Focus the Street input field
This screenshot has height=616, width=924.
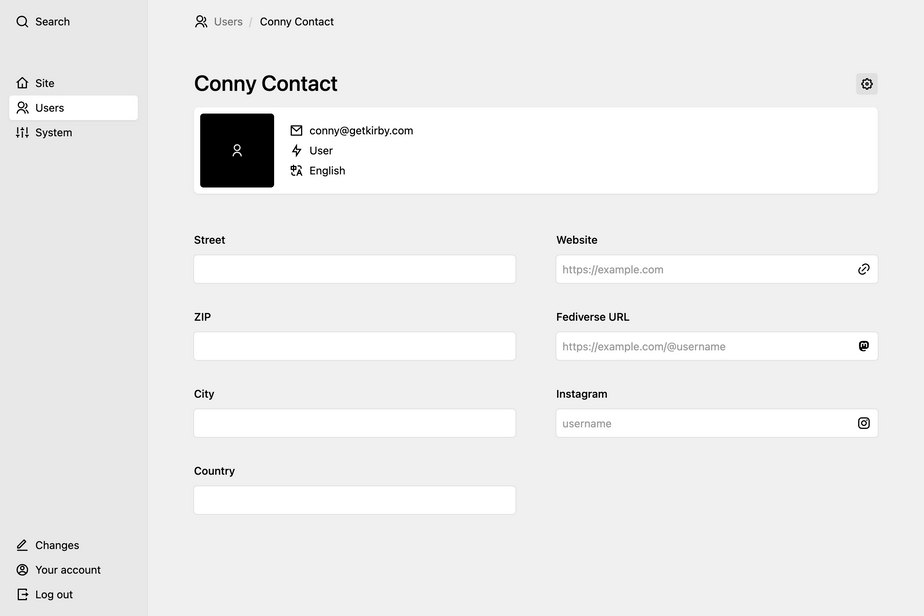(x=355, y=269)
